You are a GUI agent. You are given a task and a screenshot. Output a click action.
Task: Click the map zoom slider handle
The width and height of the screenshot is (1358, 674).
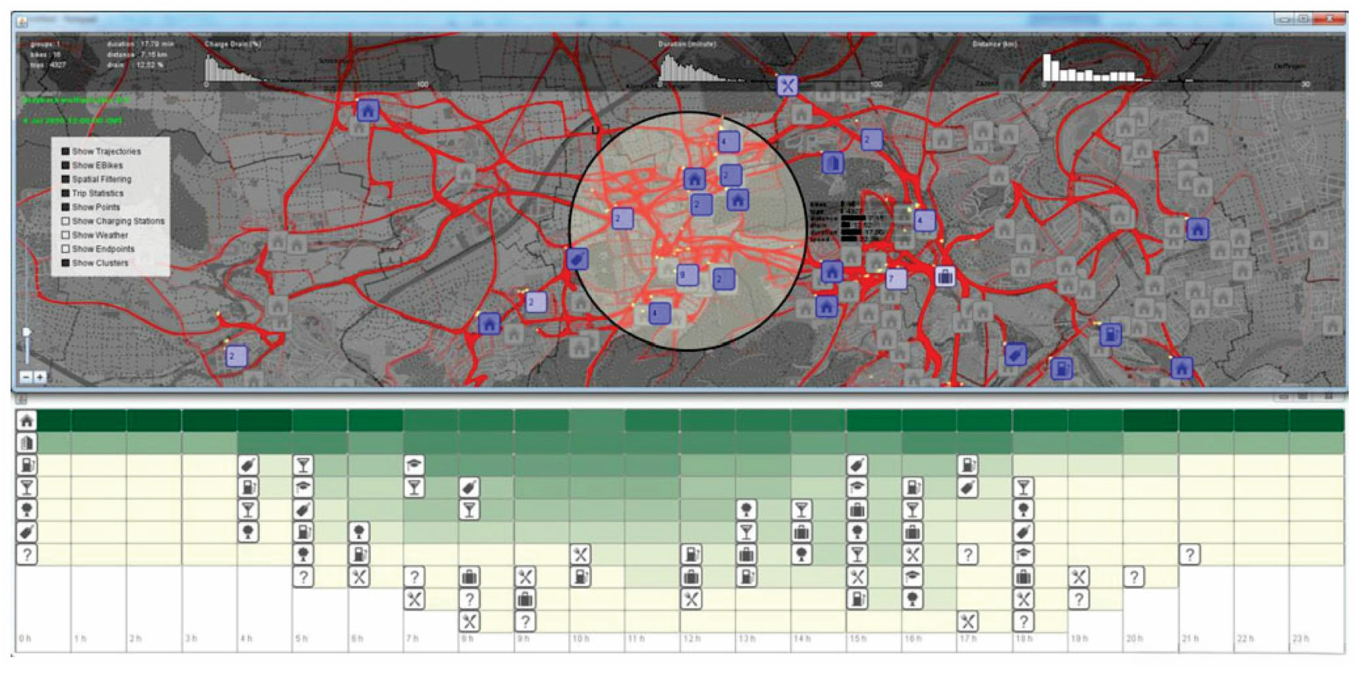(27, 332)
